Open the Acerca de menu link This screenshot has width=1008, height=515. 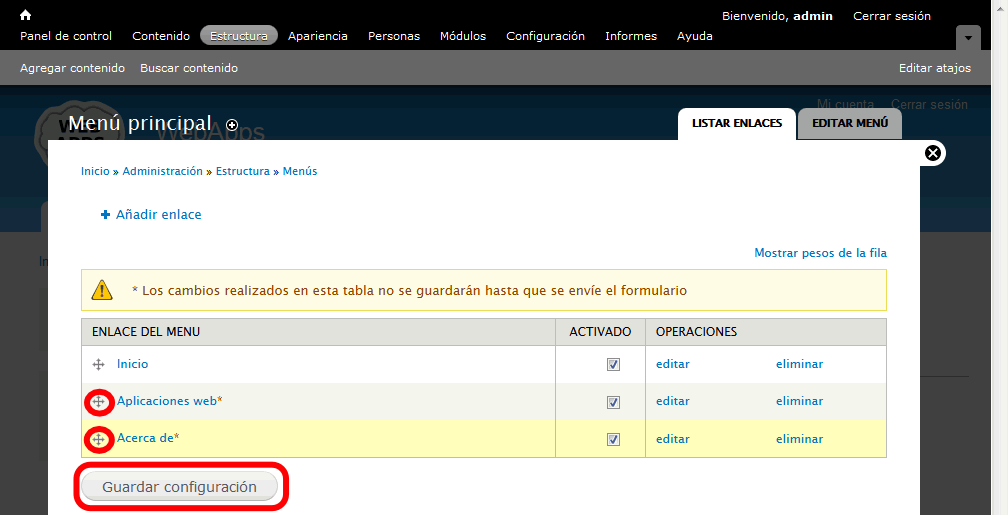tap(145, 438)
